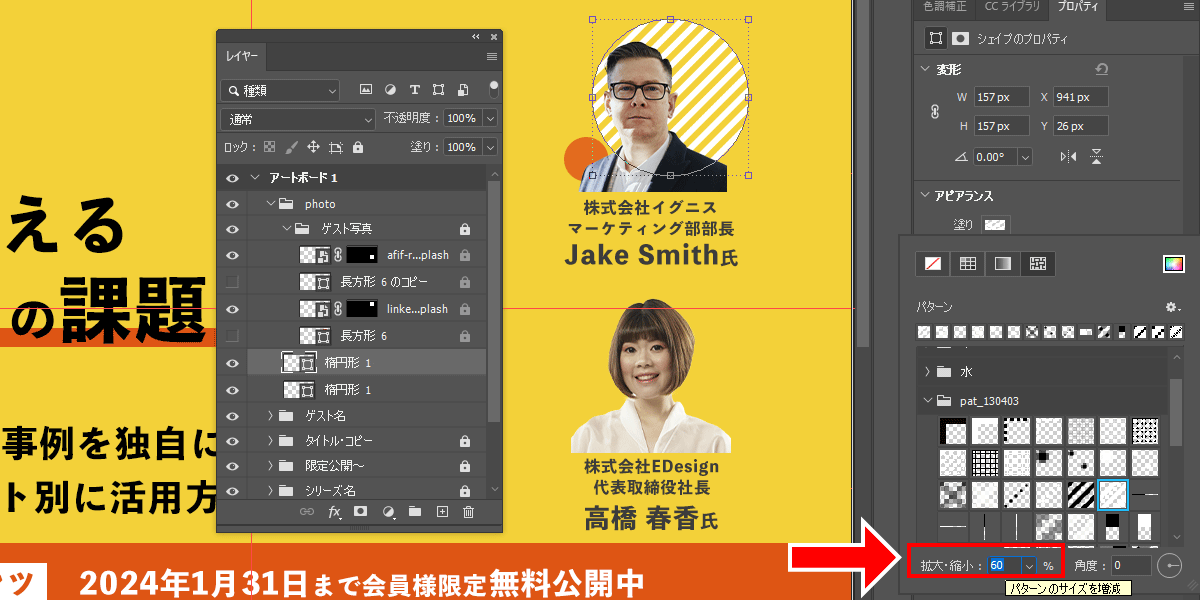The image size is (1200, 600).
Task: Click the 塗り fill swatch in アピアランス
Action: coord(994,224)
